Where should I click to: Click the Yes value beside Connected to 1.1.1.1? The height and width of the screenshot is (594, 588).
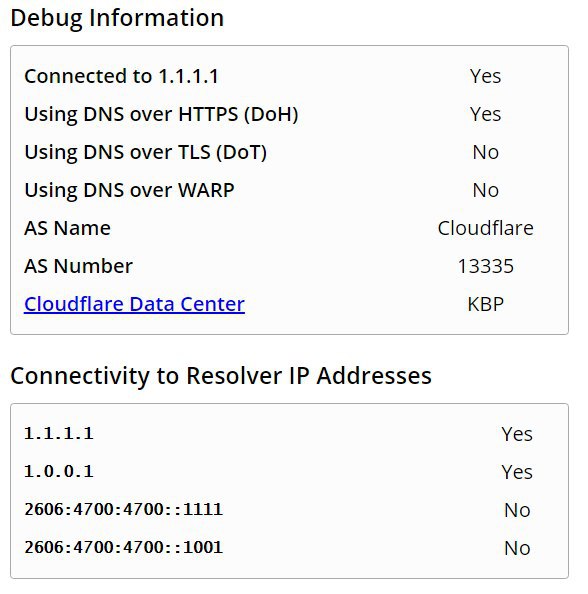(x=485, y=76)
